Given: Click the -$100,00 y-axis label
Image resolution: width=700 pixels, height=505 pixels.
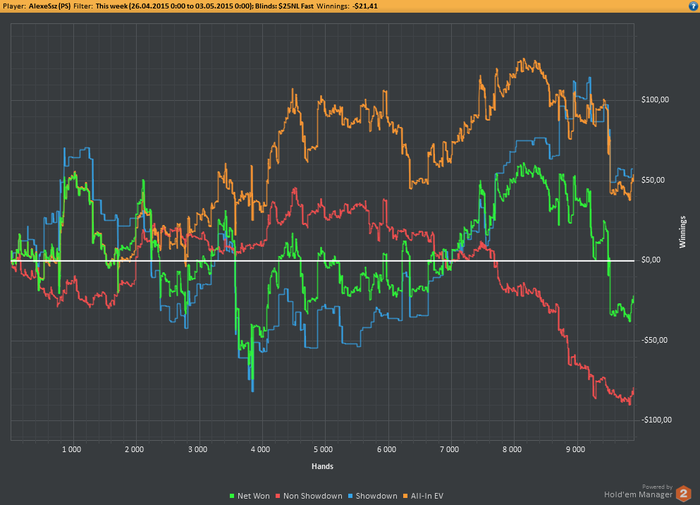Looking at the screenshot, I should click(656, 420).
